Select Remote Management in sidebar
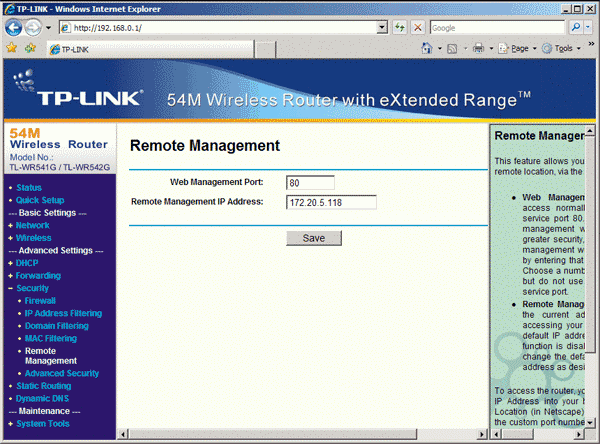Image resolution: width=600 pixels, height=444 pixels. [x=51, y=356]
